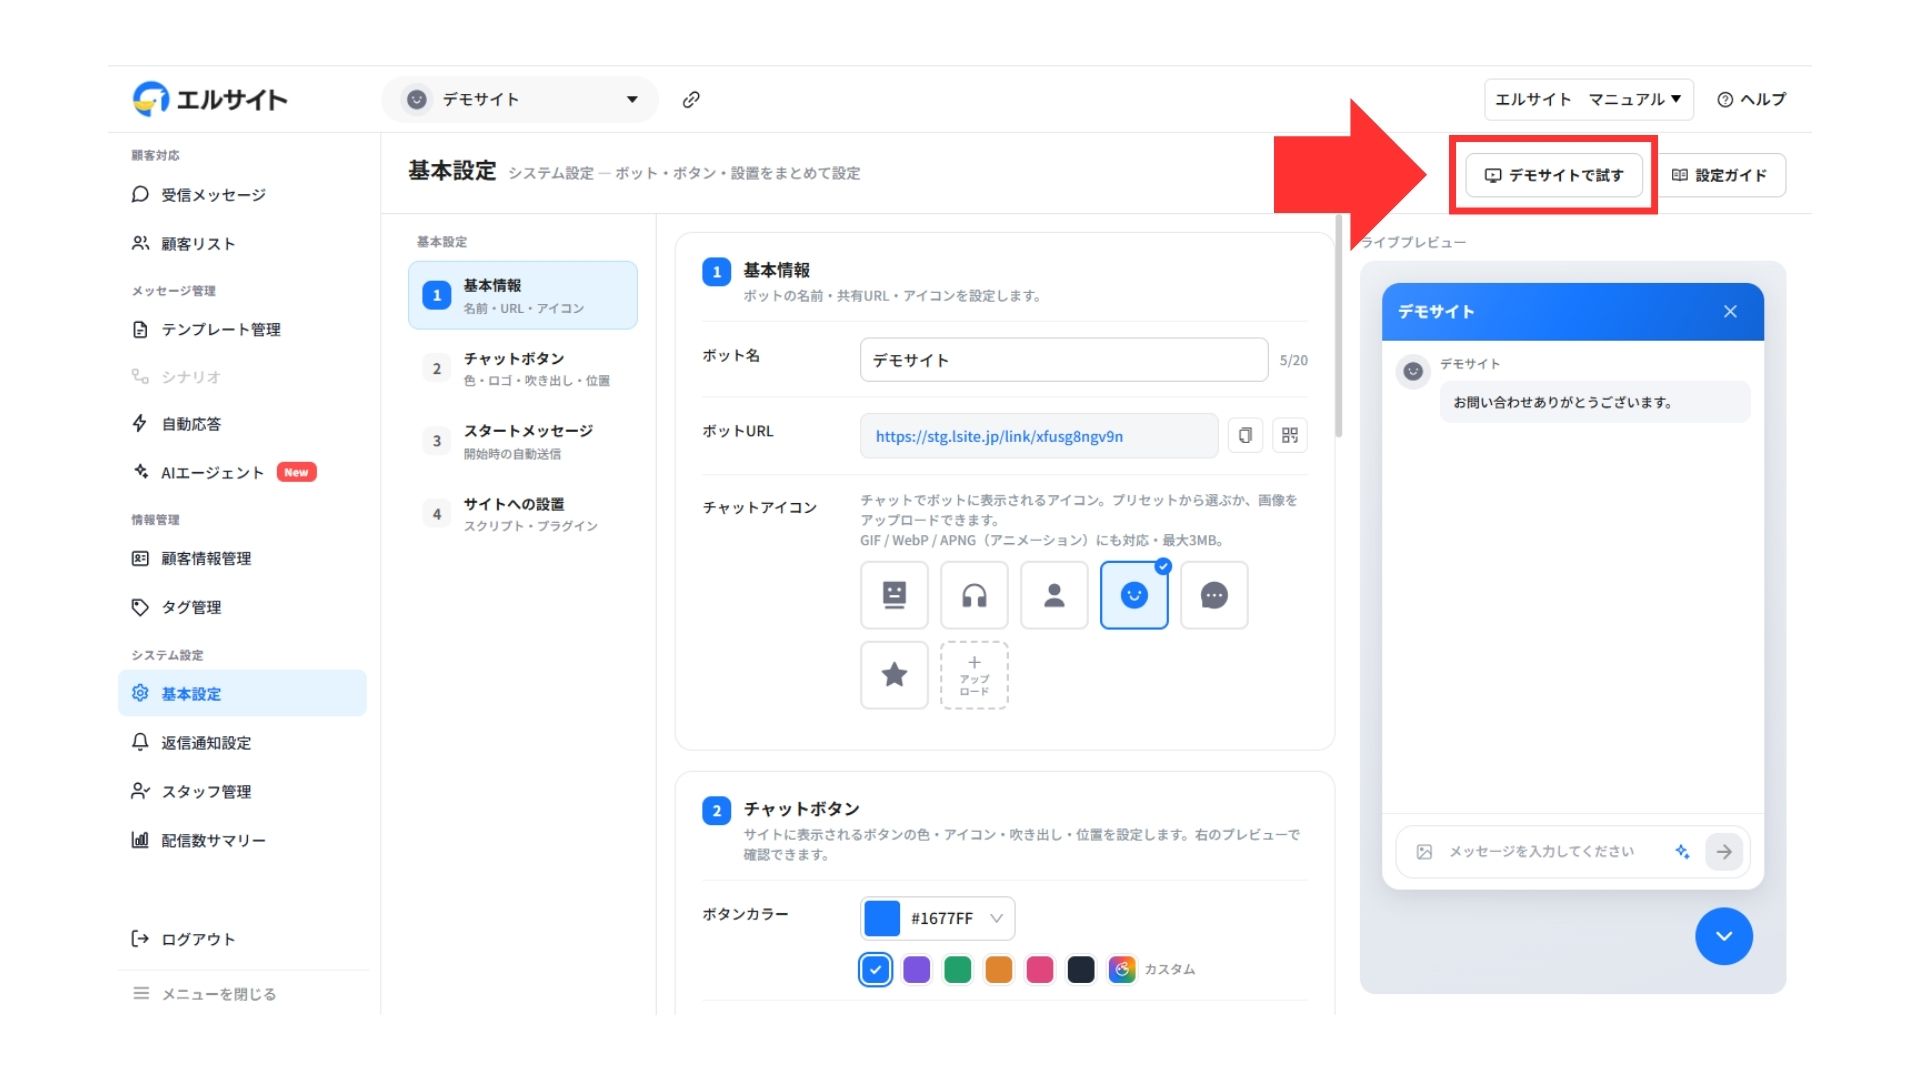Choose the star chat icon preset
Image resolution: width=1920 pixels, height=1080 pixels.
(x=894, y=675)
